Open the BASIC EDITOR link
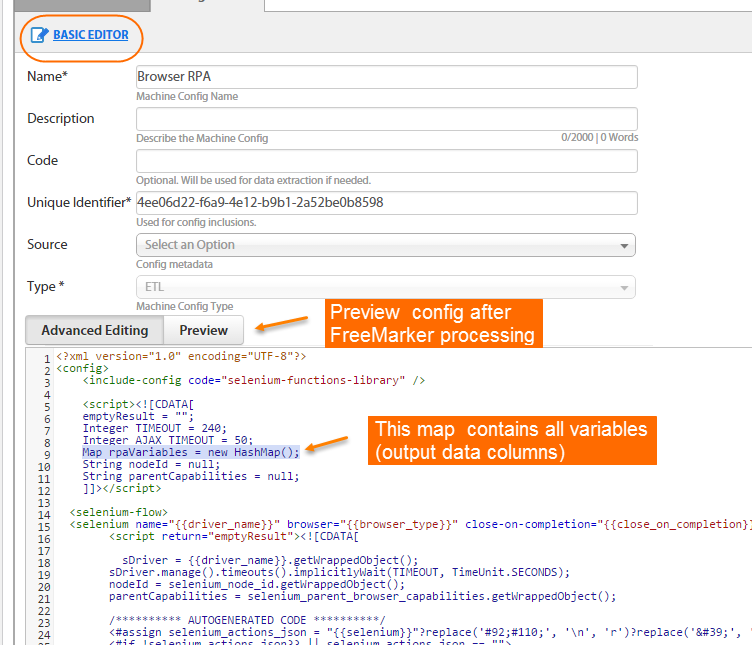 point(91,35)
